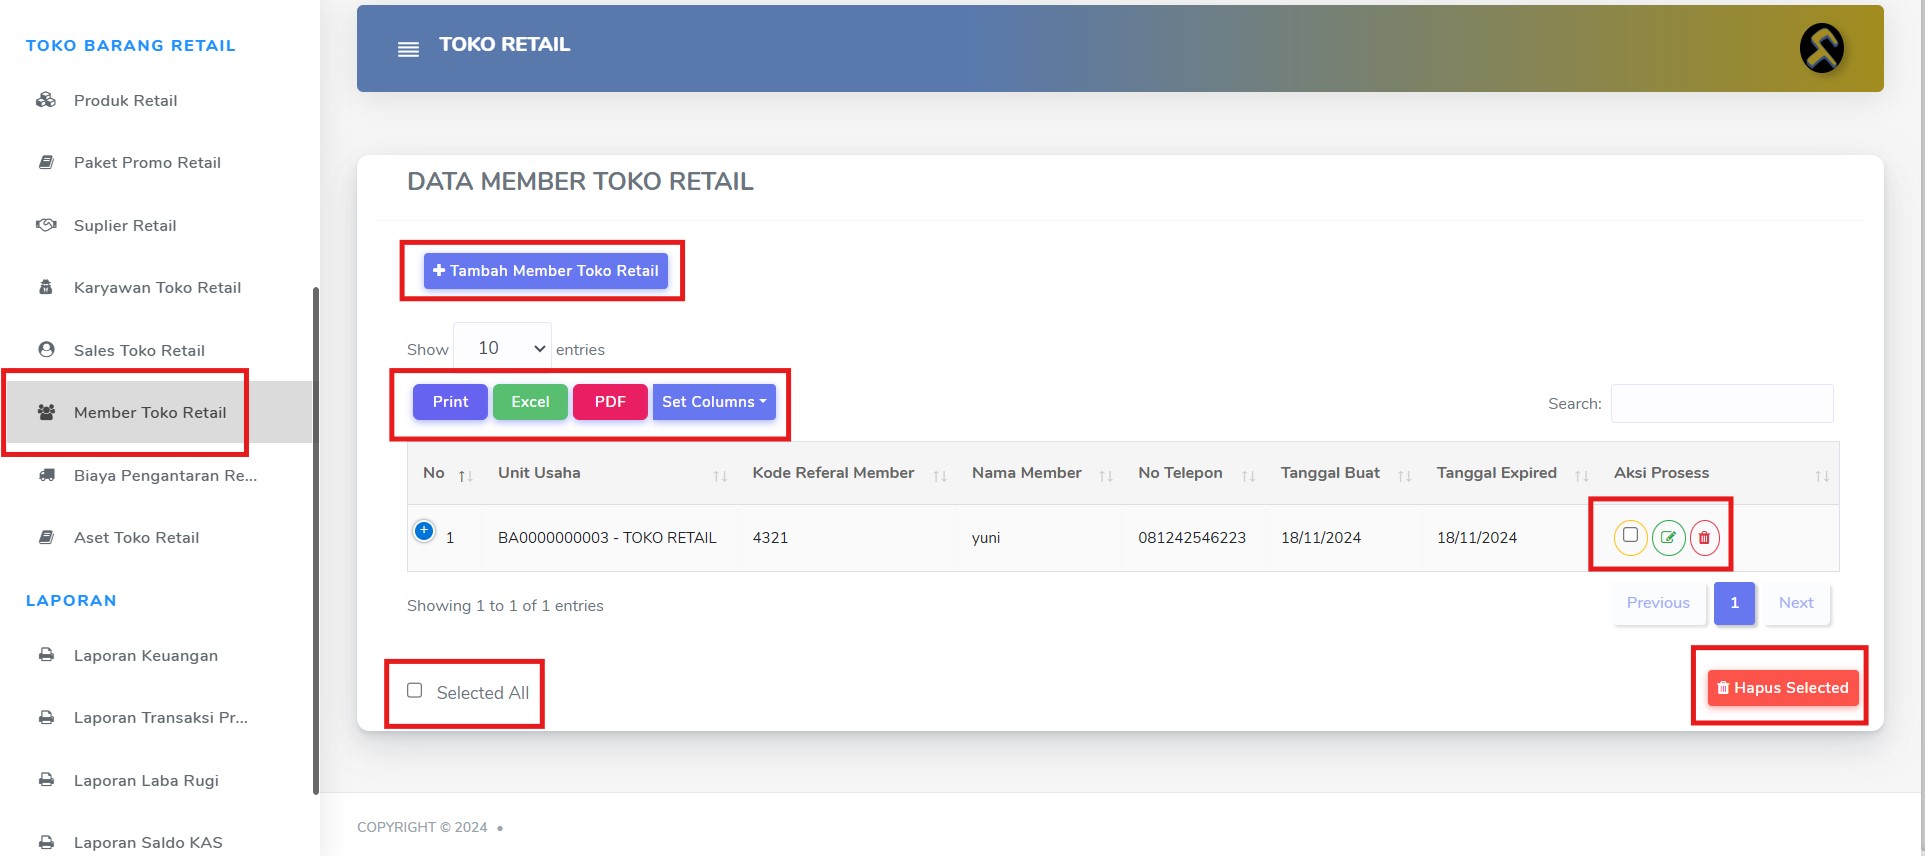
Task: Open the Show entries count dropdown
Action: [502, 348]
